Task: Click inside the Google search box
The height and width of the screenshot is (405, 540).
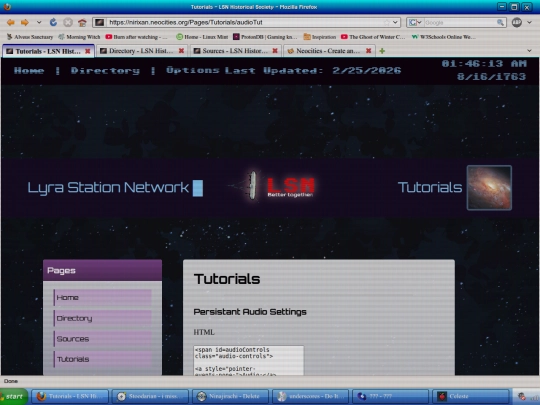Action: [460, 22]
